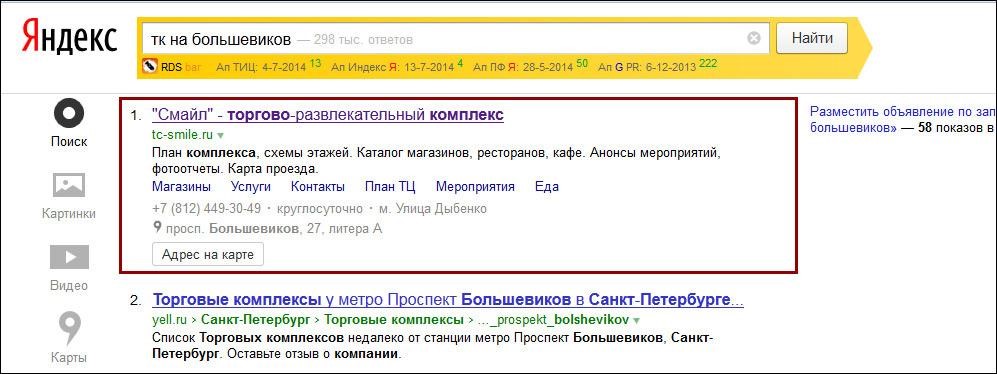Click Ап ТИЦ: 4-7-2014 in RDS bar
This screenshot has height=374, width=997.
click(x=269, y=66)
